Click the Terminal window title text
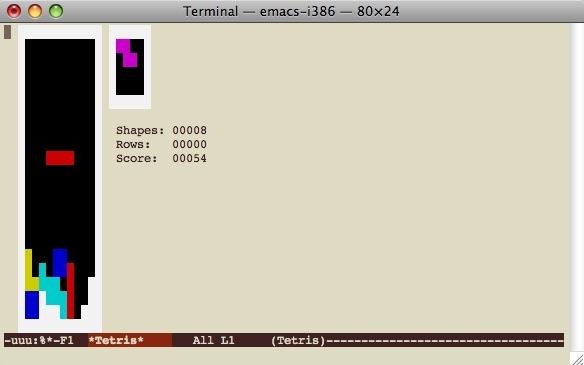 tap(291, 11)
